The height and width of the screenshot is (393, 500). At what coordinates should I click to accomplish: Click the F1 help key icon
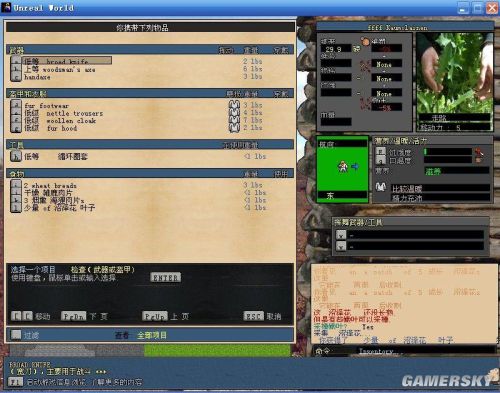15,382
